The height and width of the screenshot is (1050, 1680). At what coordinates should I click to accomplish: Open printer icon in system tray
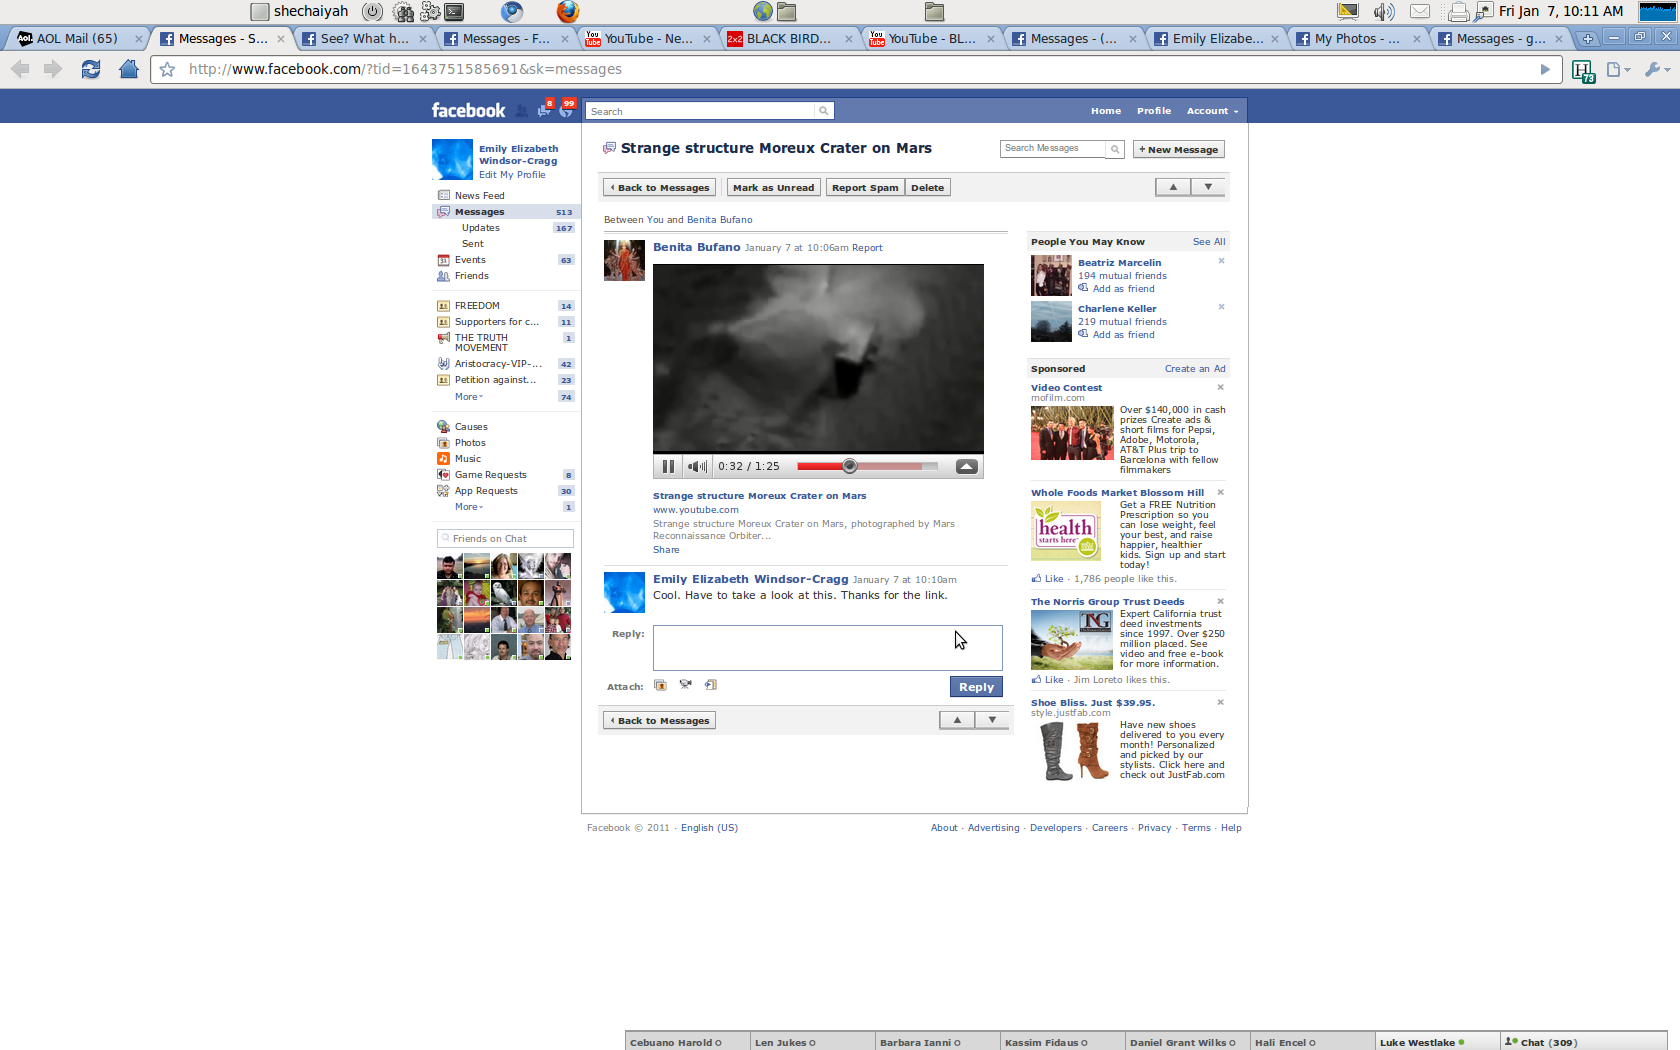click(1458, 12)
